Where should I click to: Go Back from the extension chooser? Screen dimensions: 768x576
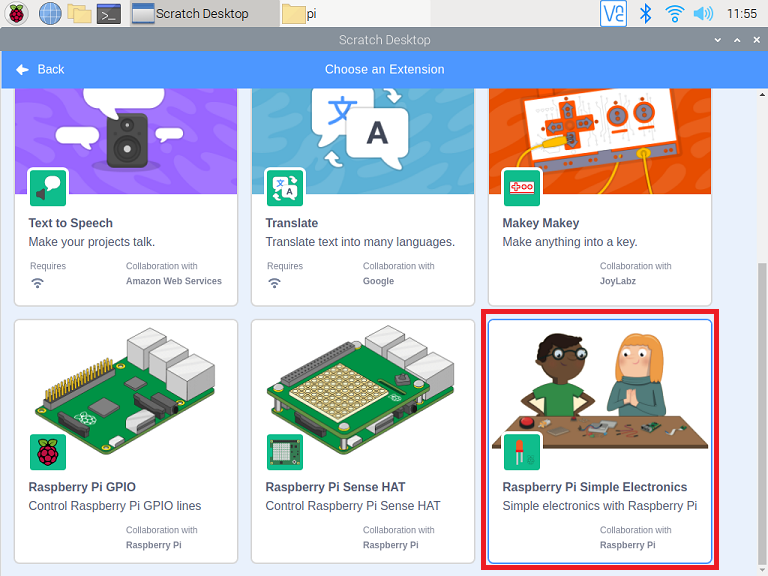pos(40,70)
